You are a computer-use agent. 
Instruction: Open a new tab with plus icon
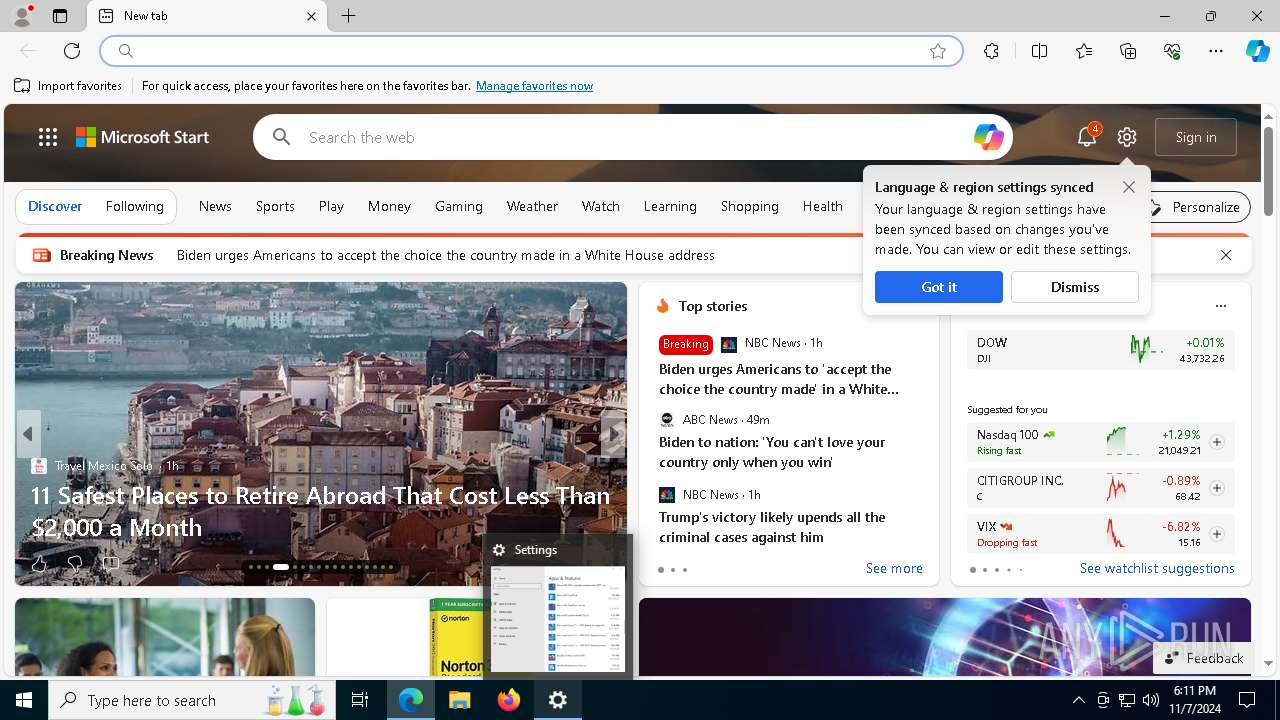click(348, 16)
